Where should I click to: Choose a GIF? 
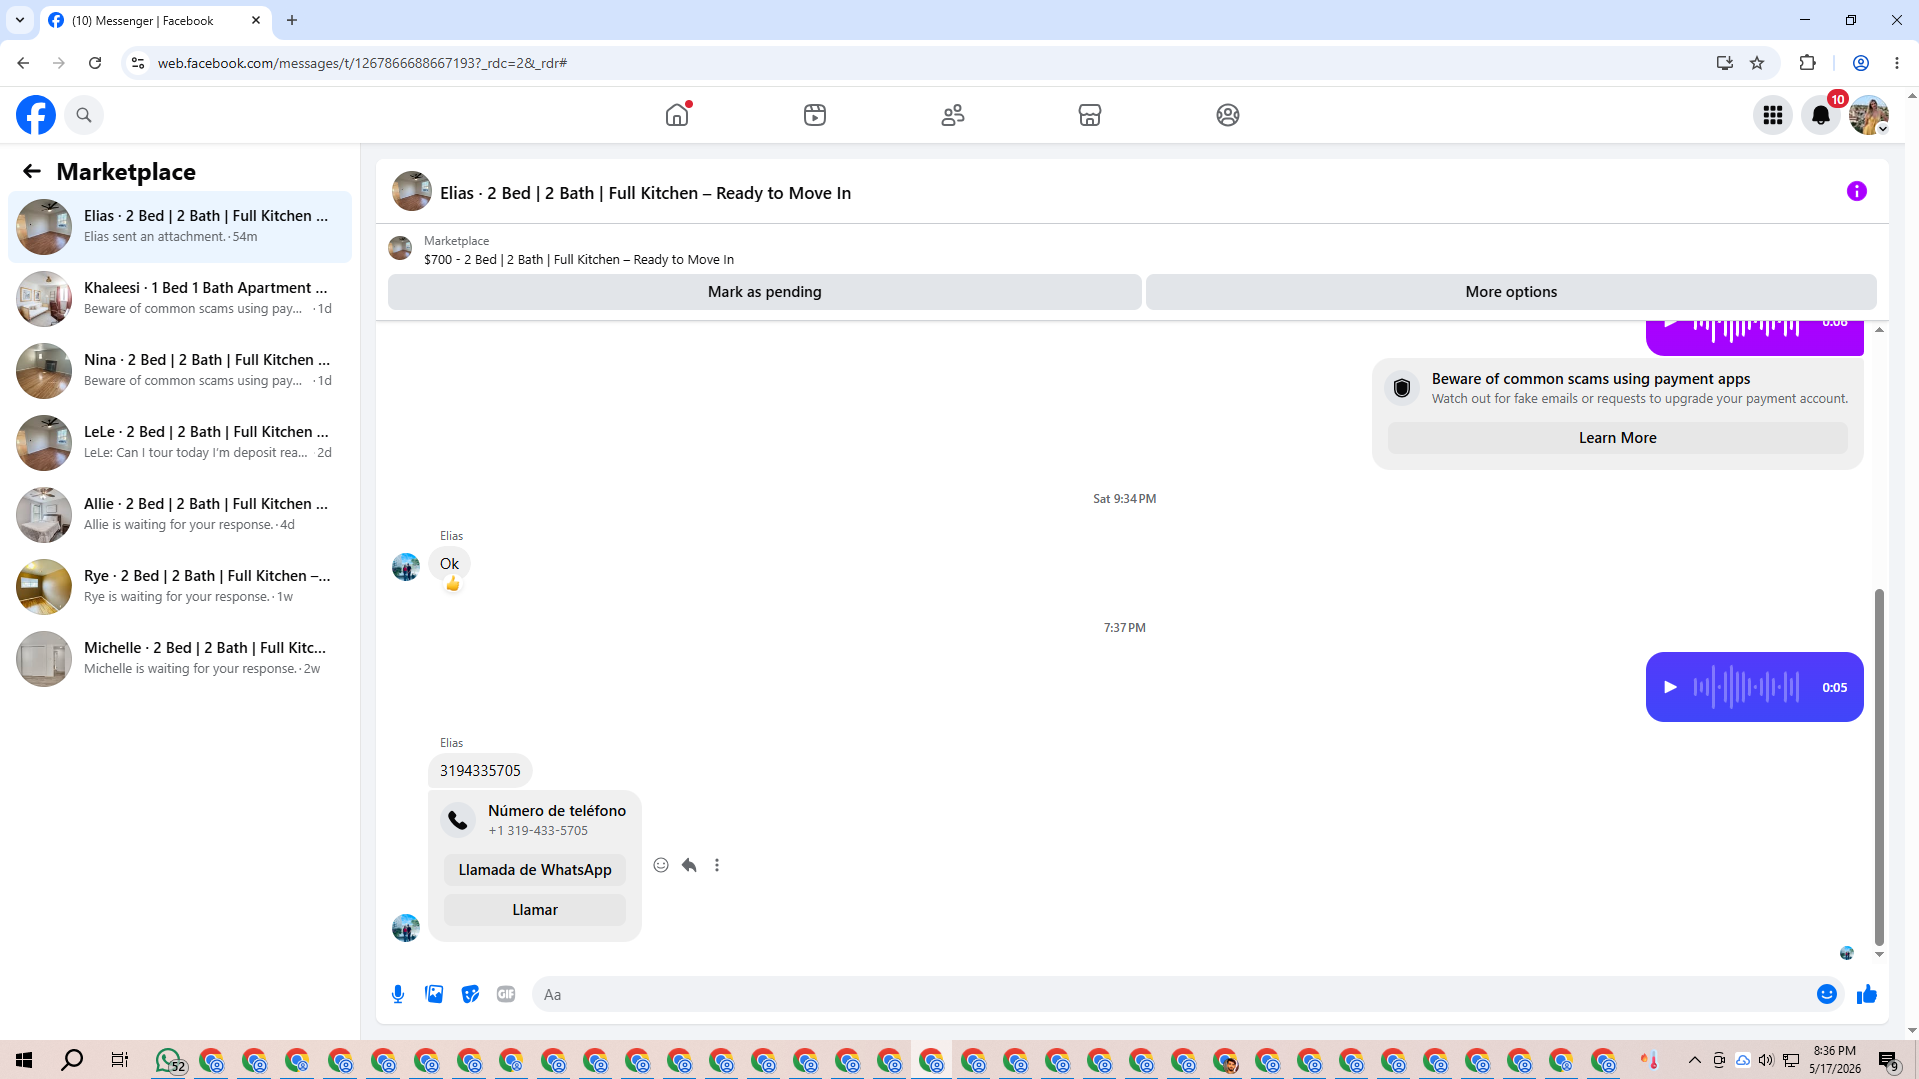point(506,994)
